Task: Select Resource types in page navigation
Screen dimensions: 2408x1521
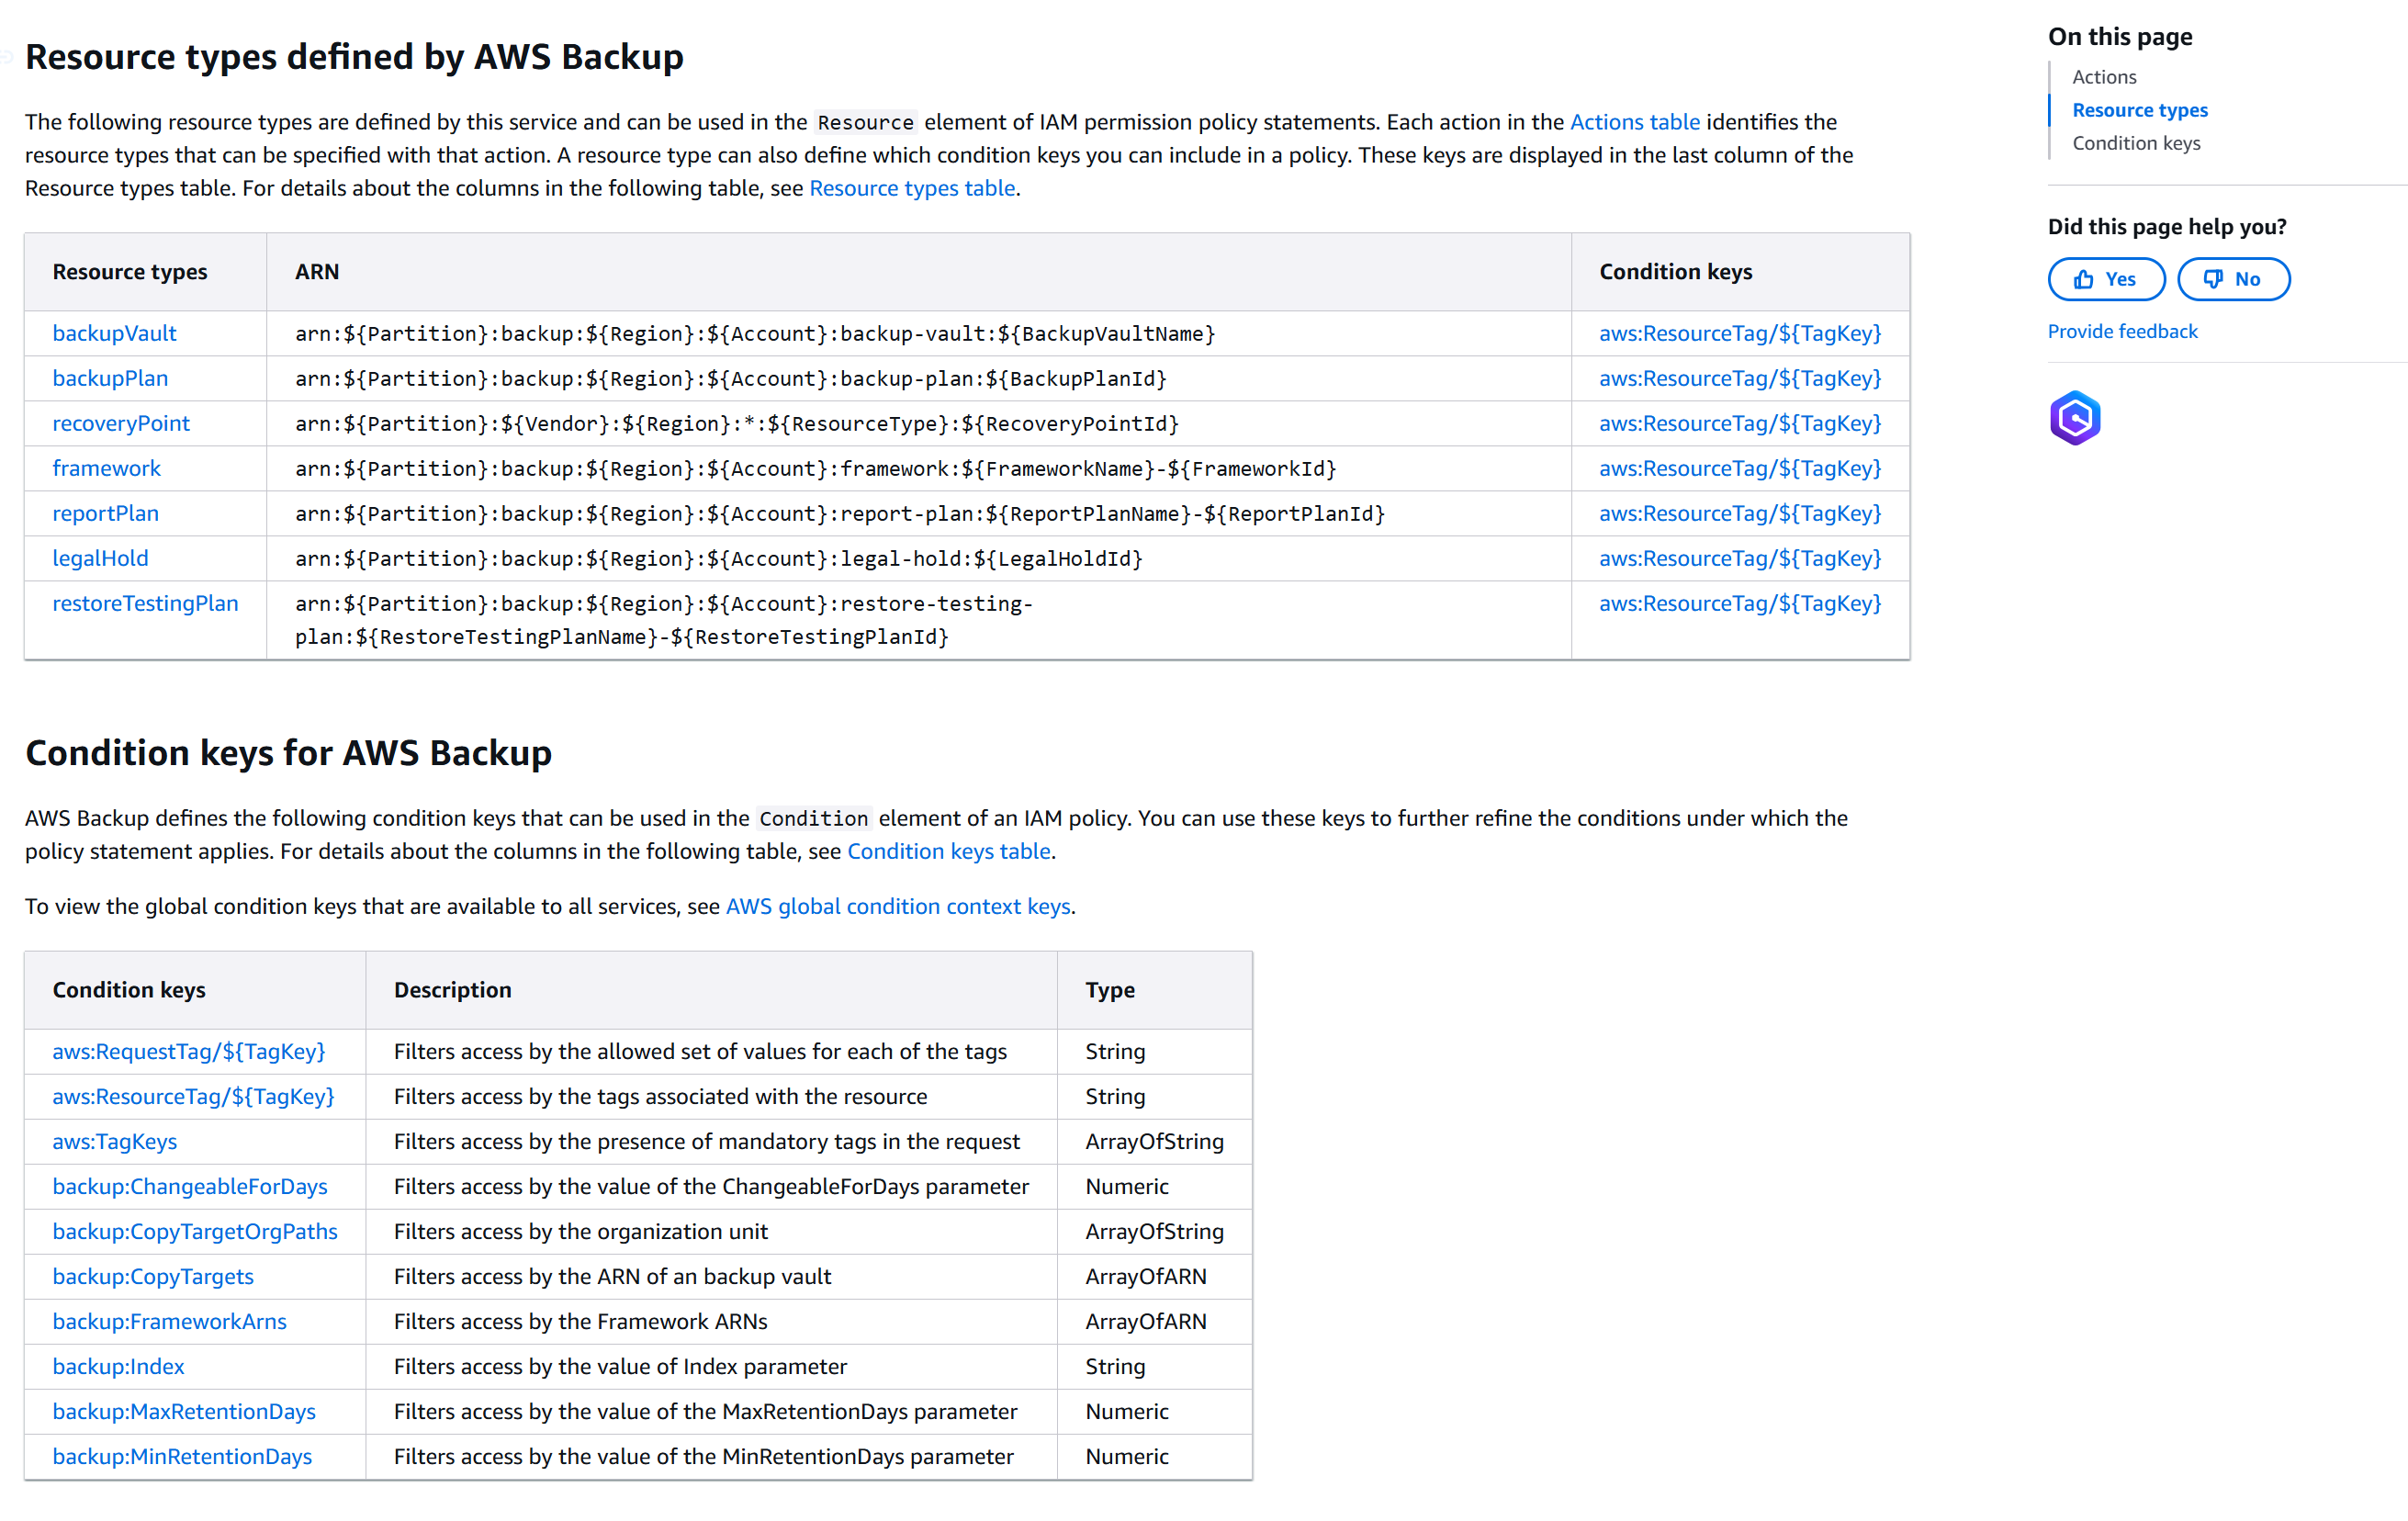Action: click(x=2139, y=110)
